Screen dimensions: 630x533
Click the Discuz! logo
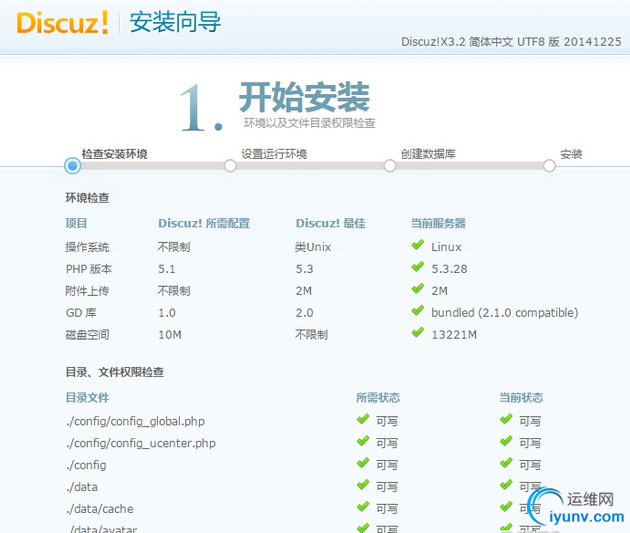tap(62, 22)
